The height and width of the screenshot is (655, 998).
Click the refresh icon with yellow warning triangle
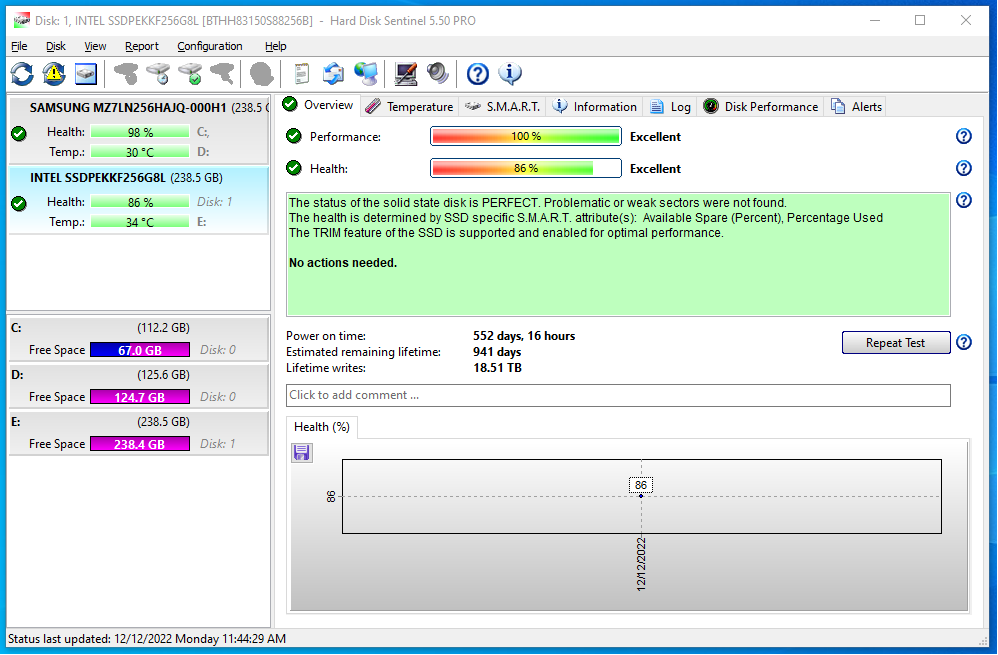pyautogui.click(x=54, y=73)
